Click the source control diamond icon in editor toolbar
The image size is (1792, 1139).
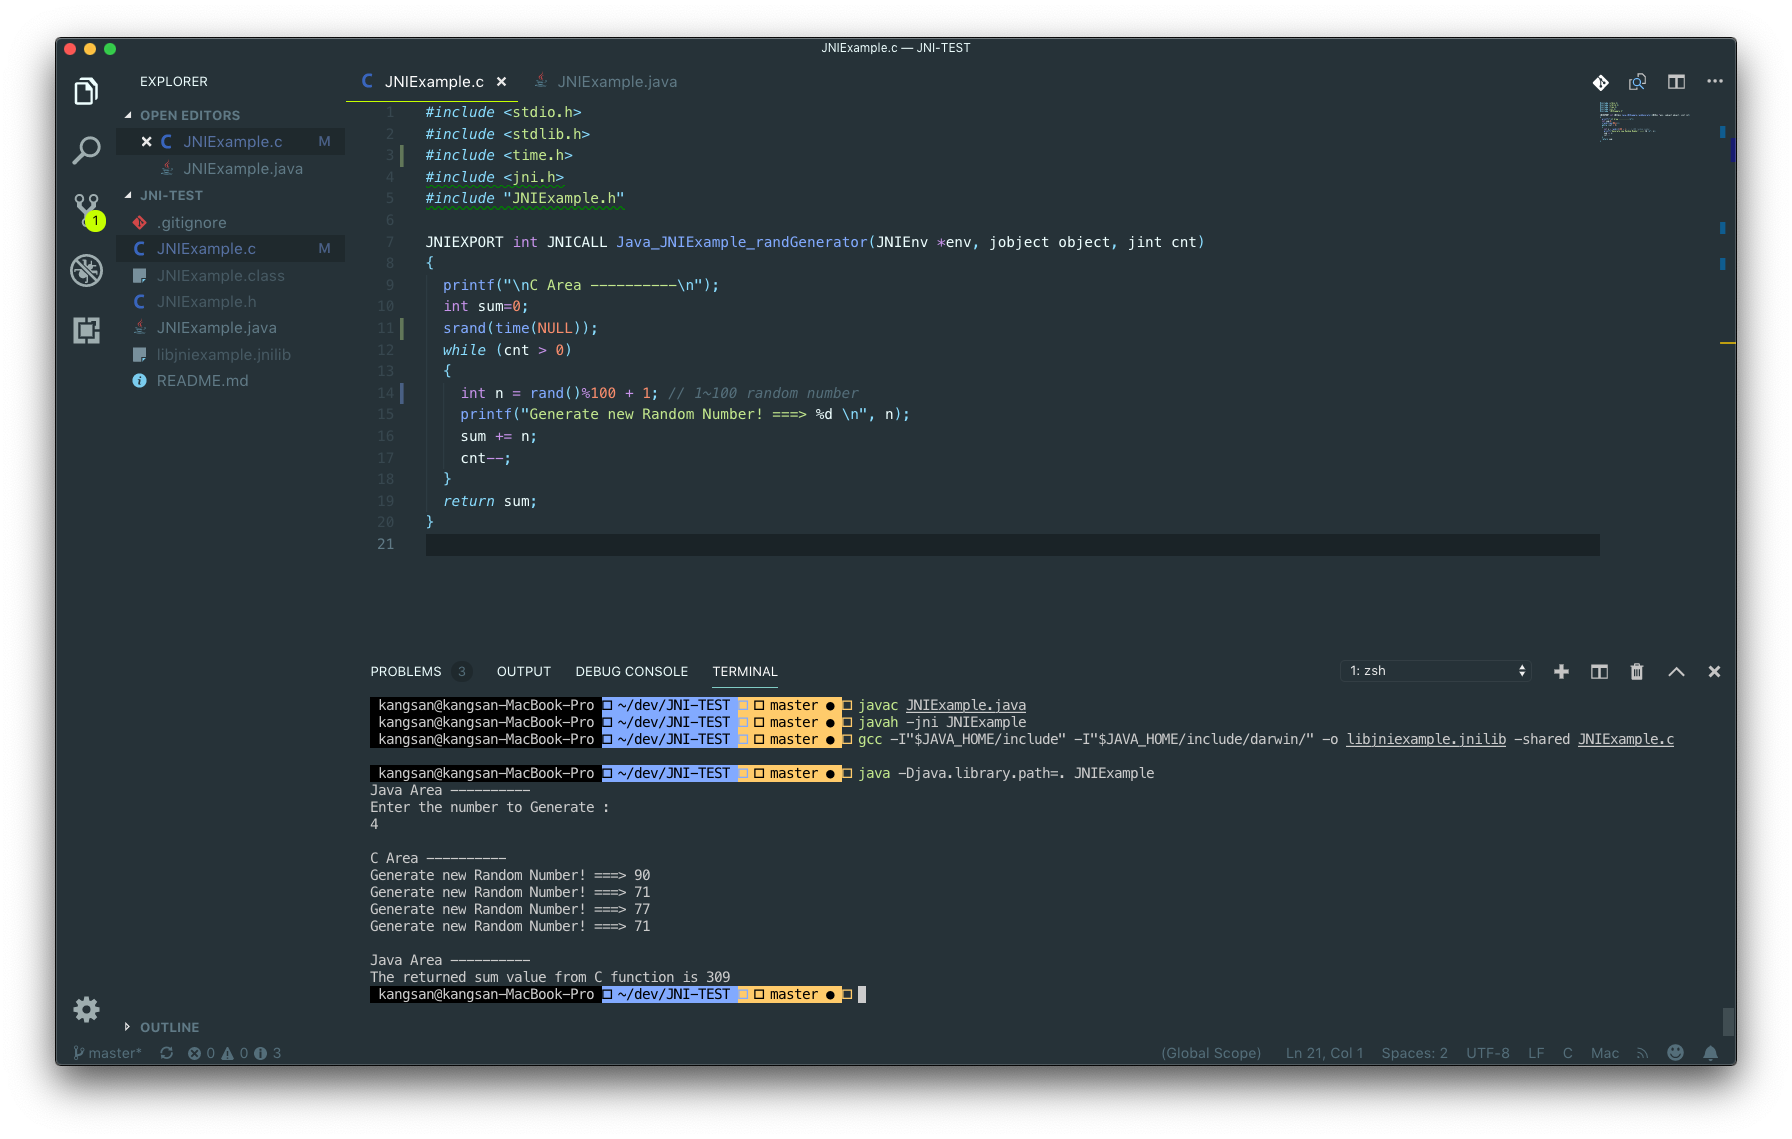pyautogui.click(x=1601, y=82)
